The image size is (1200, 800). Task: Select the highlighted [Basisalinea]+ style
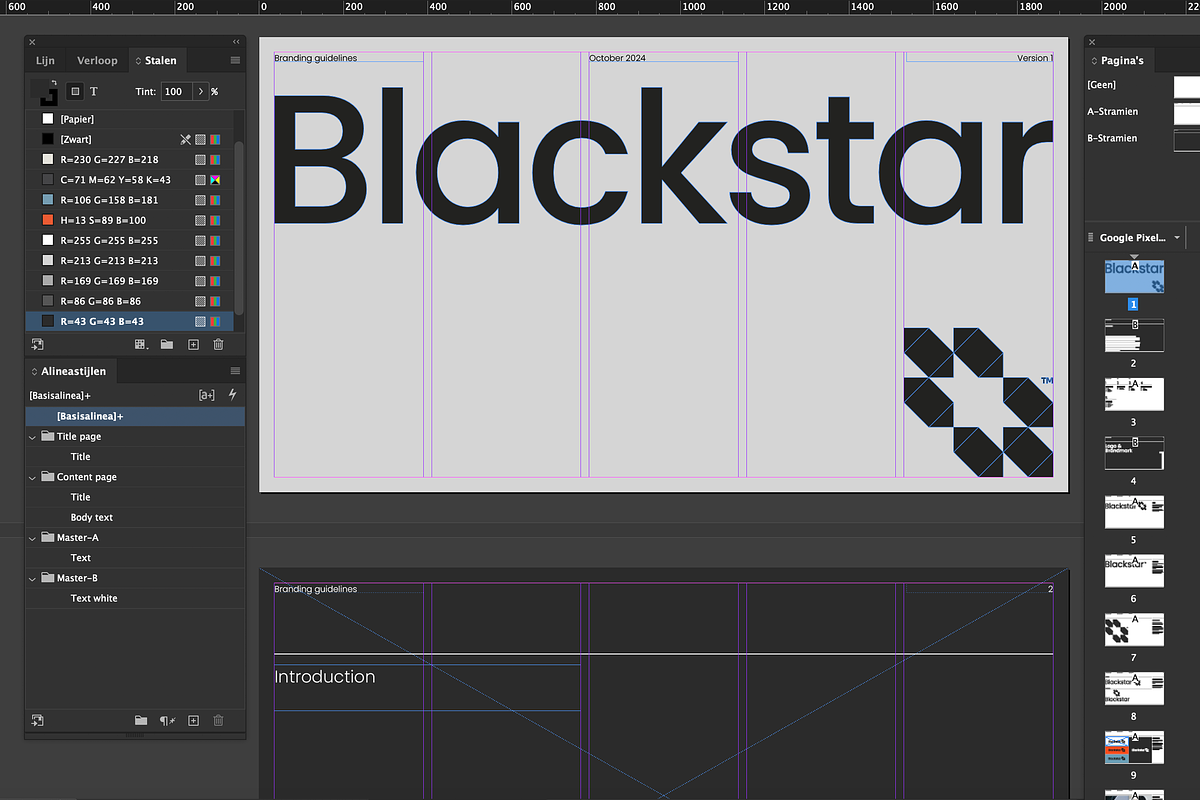point(135,416)
